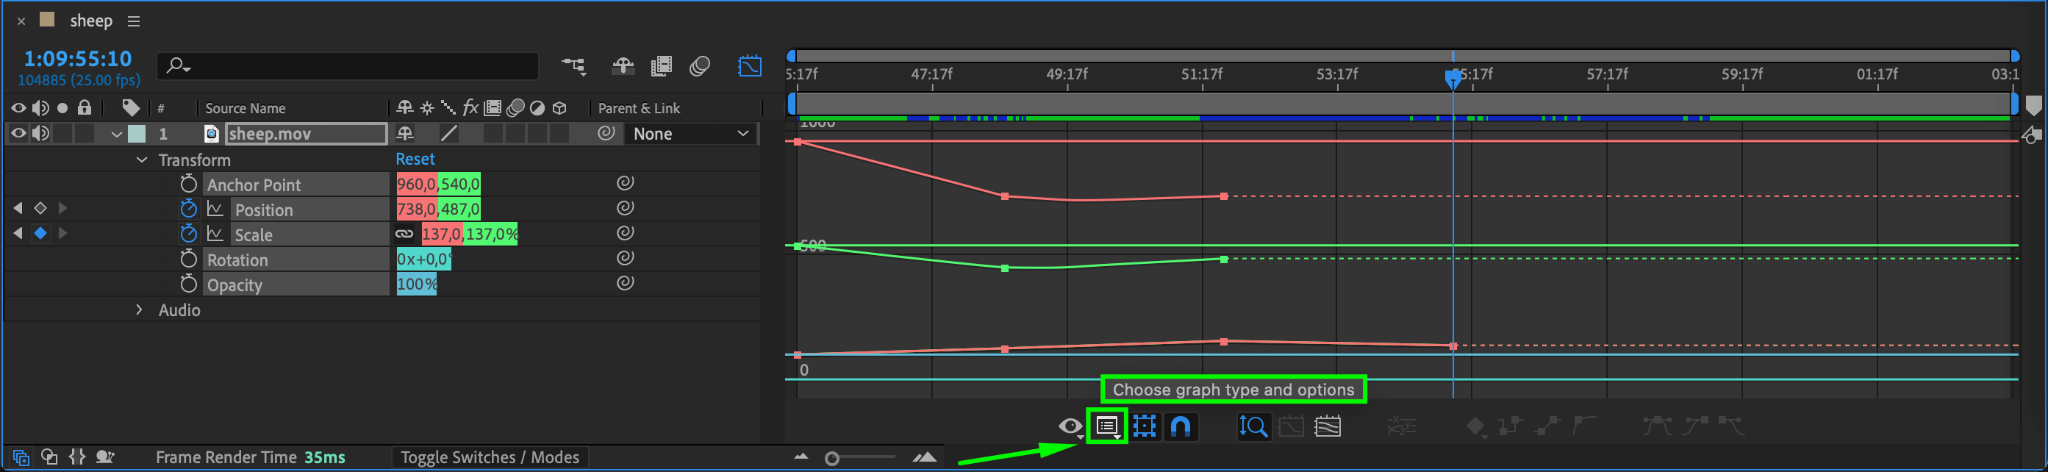Enable Motion Blur switch icon
The image size is (2048, 472).
click(700, 67)
